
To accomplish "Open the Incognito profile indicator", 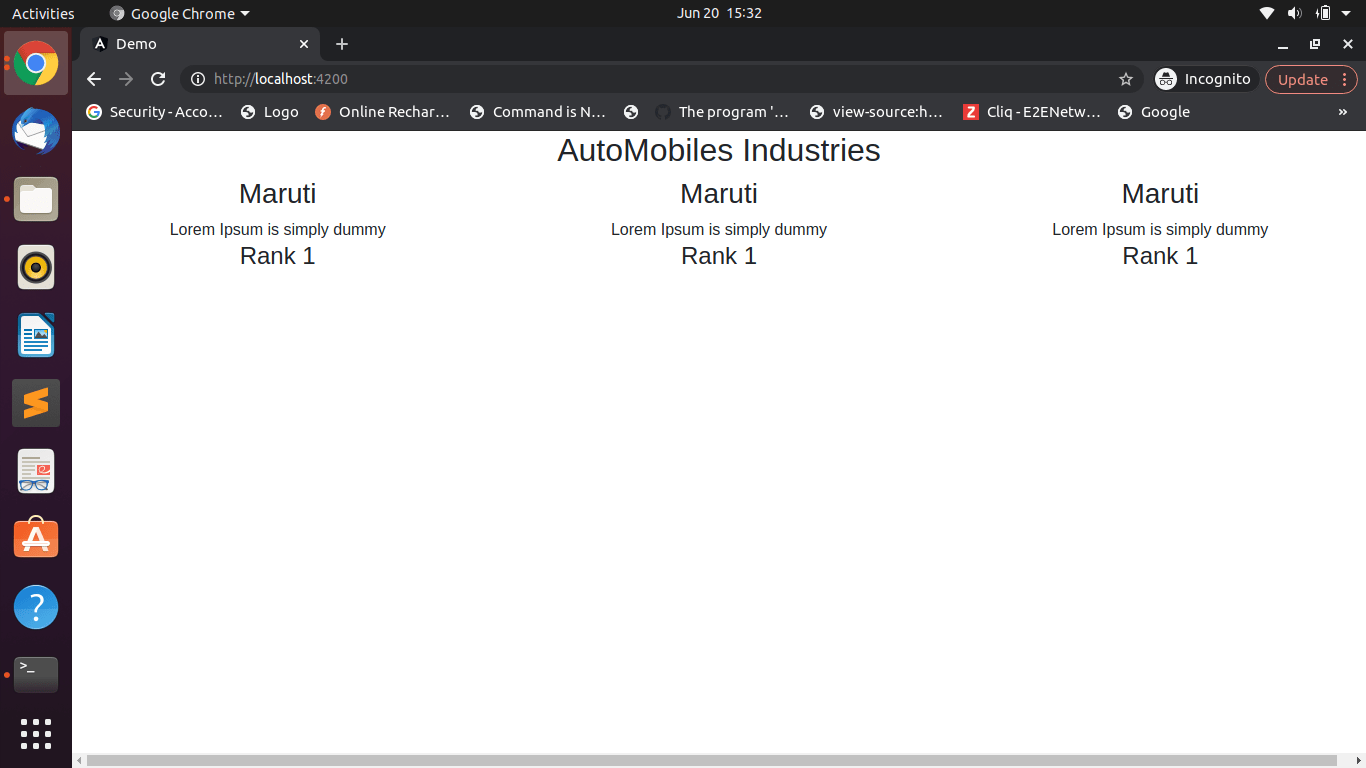I will pyautogui.click(x=1203, y=79).
